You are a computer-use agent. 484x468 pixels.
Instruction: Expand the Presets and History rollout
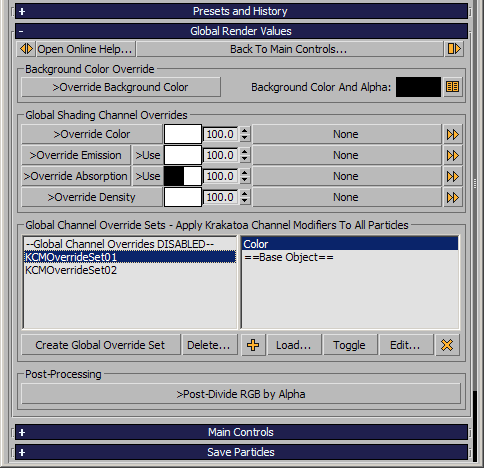[x=241, y=11]
